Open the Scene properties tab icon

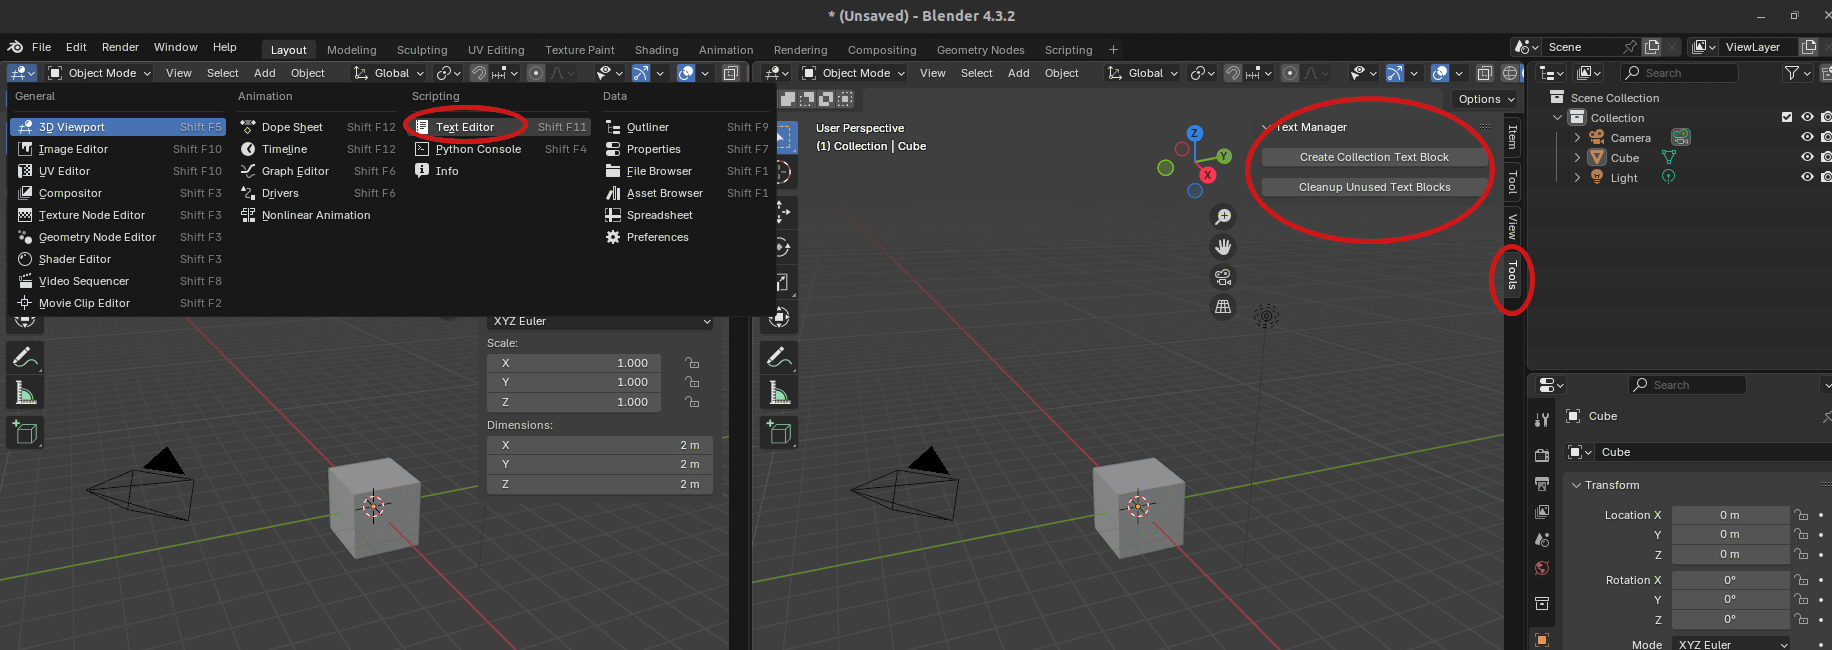1542,540
